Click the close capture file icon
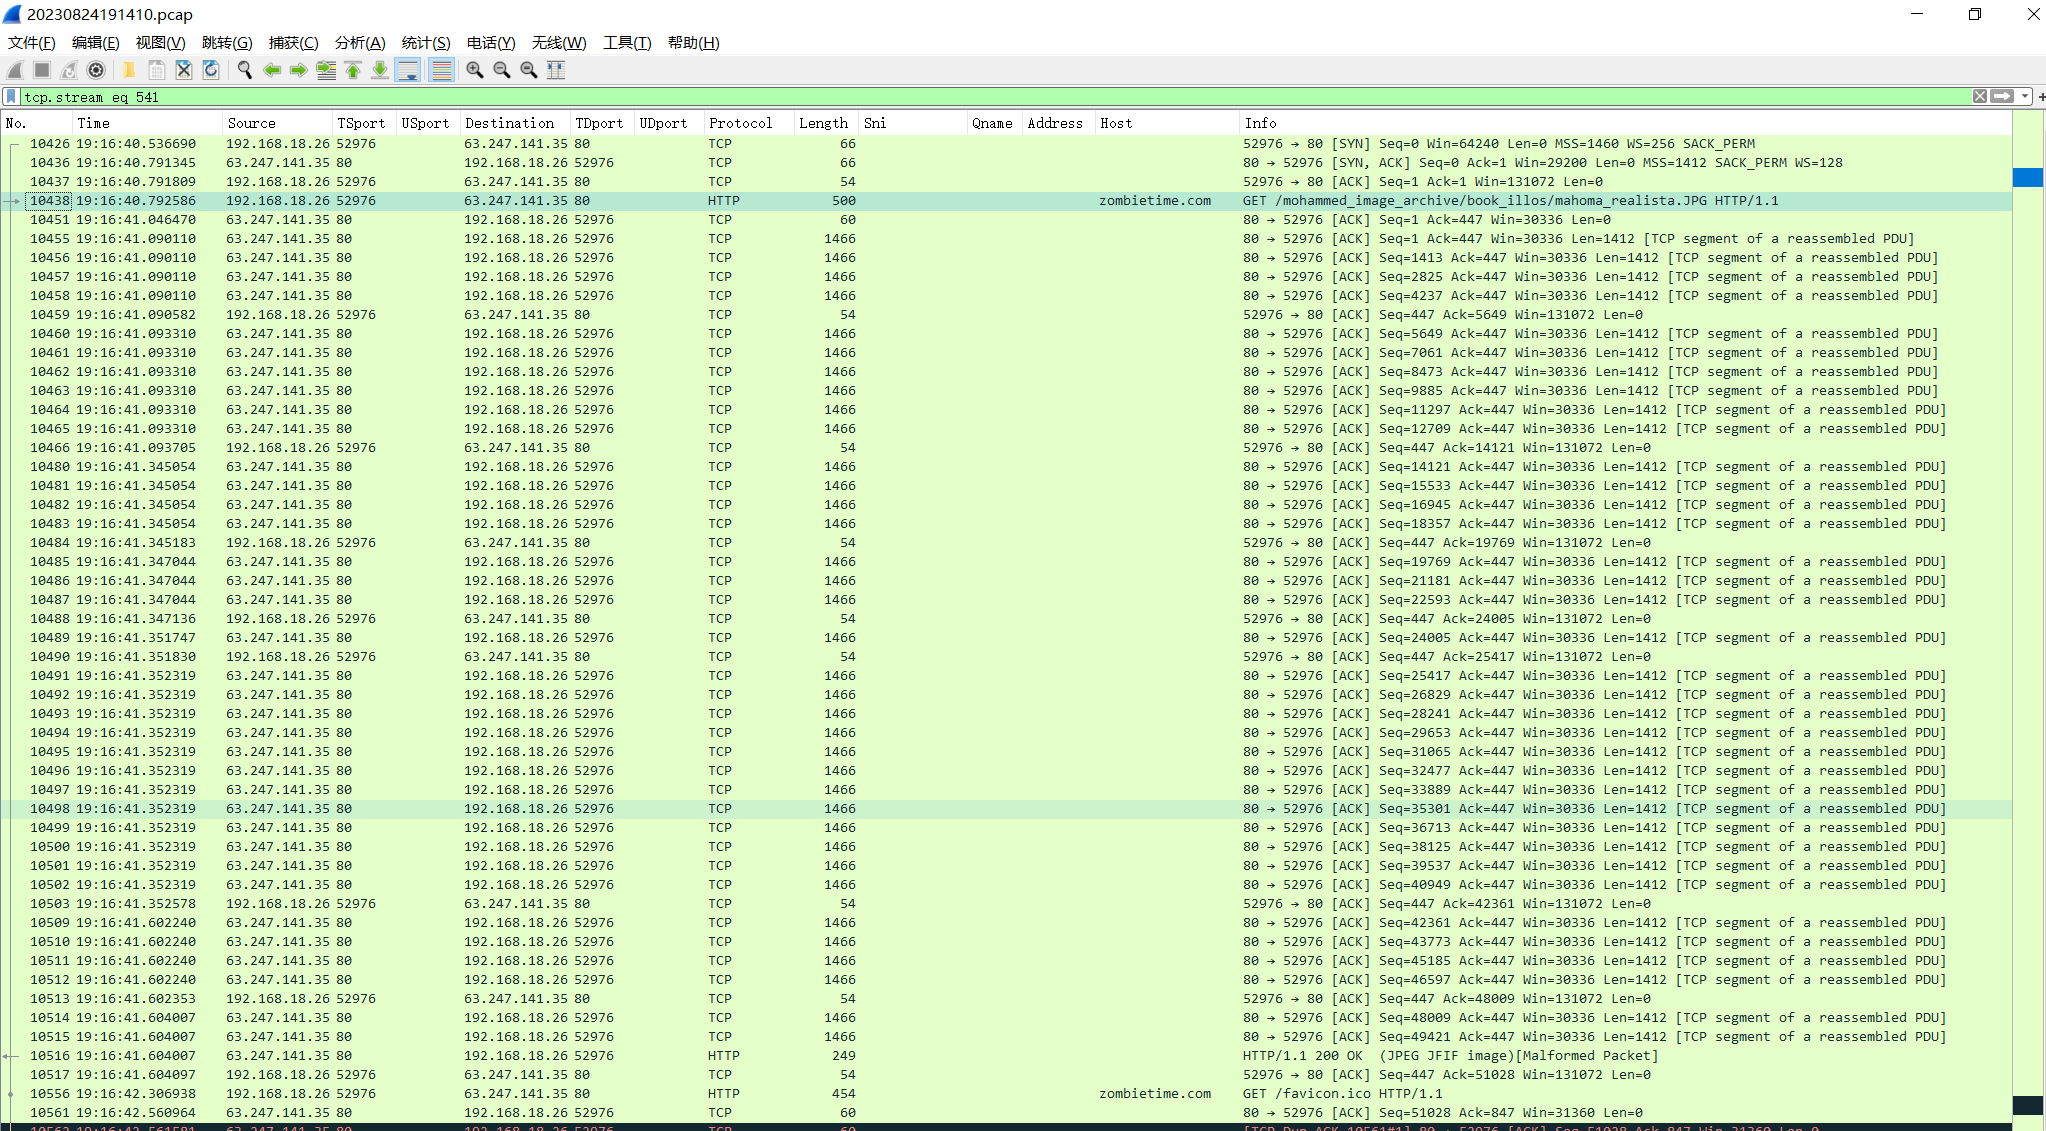Screen dimensions: 2046x1131 pyautogui.click(x=184, y=70)
